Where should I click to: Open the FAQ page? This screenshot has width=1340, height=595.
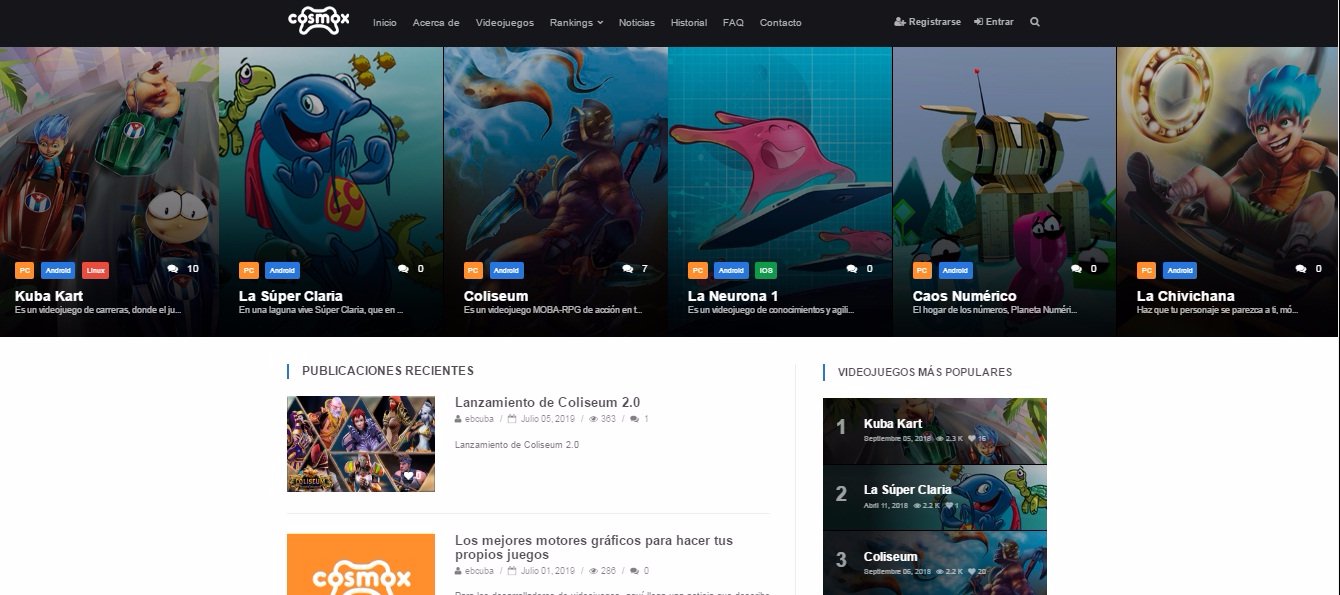click(733, 22)
